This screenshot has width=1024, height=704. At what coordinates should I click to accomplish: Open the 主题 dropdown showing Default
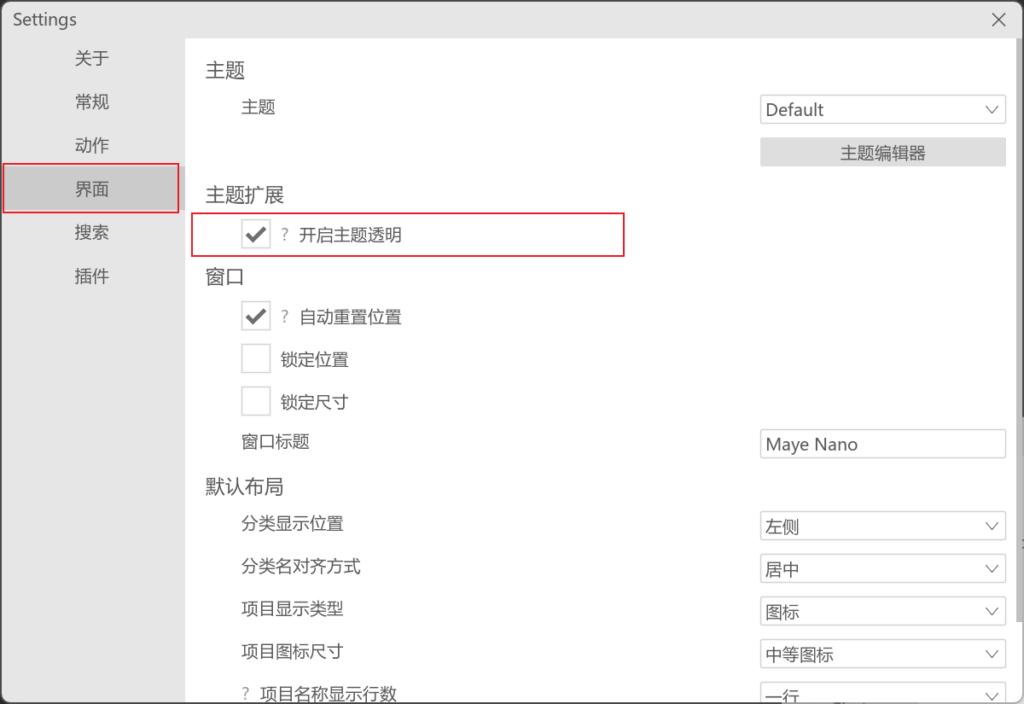882,110
